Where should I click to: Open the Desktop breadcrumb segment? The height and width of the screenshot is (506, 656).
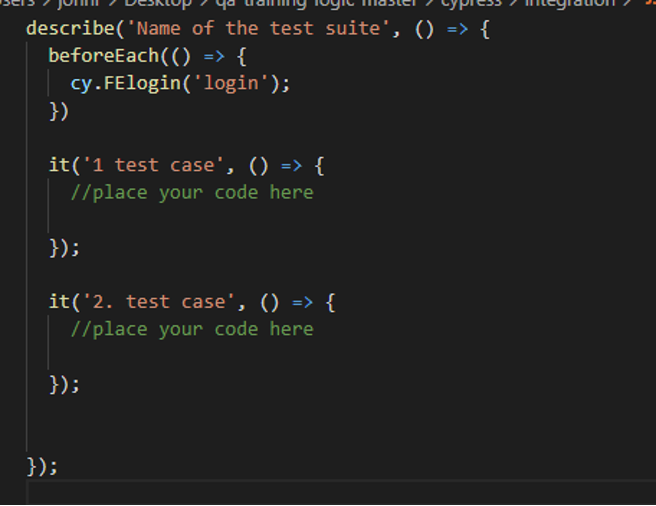point(158,3)
